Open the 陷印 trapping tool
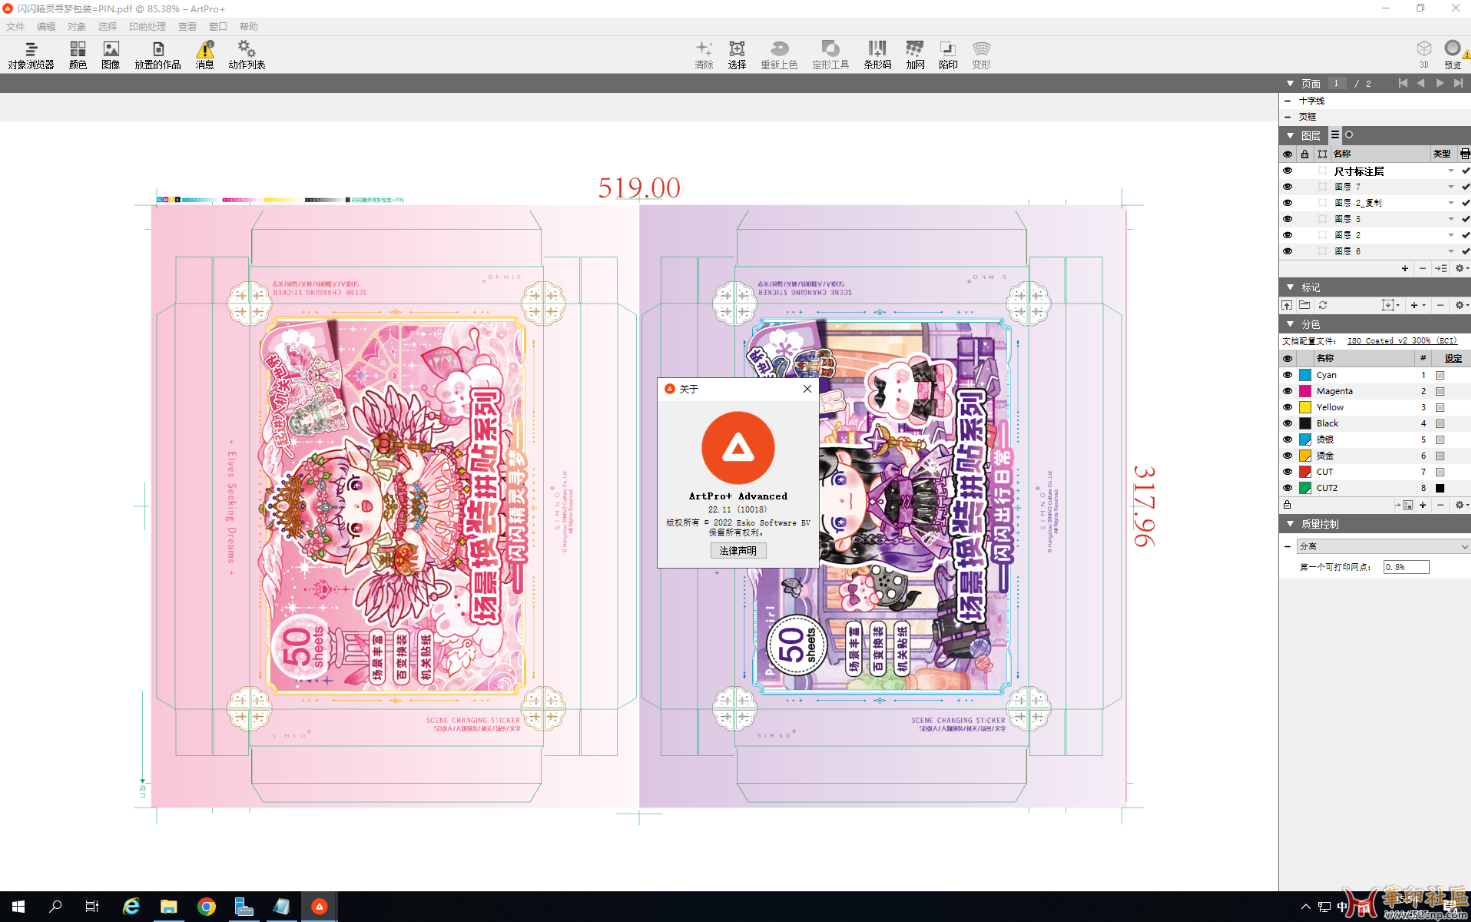 coord(948,55)
